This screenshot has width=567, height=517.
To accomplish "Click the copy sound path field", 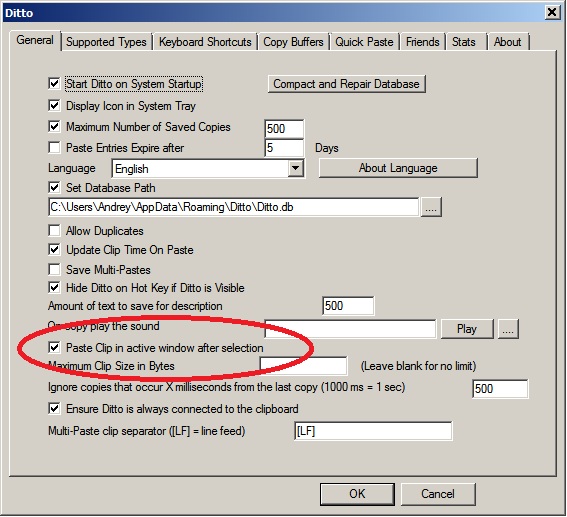I will [x=350, y=329].
